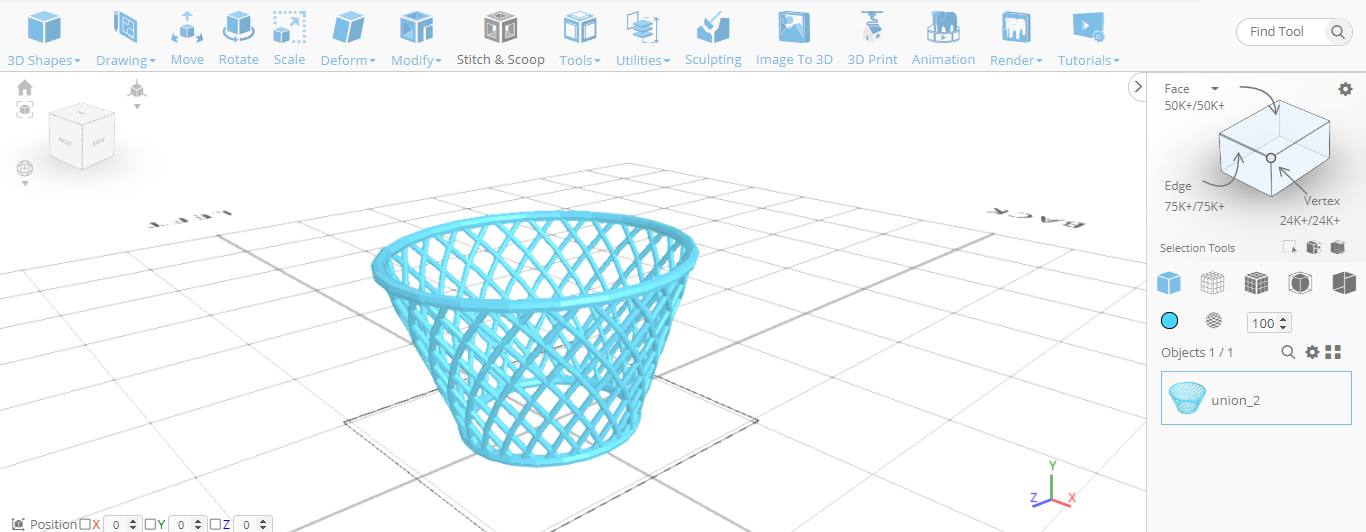Choose the Vertex selection label

coord(1321,201)
